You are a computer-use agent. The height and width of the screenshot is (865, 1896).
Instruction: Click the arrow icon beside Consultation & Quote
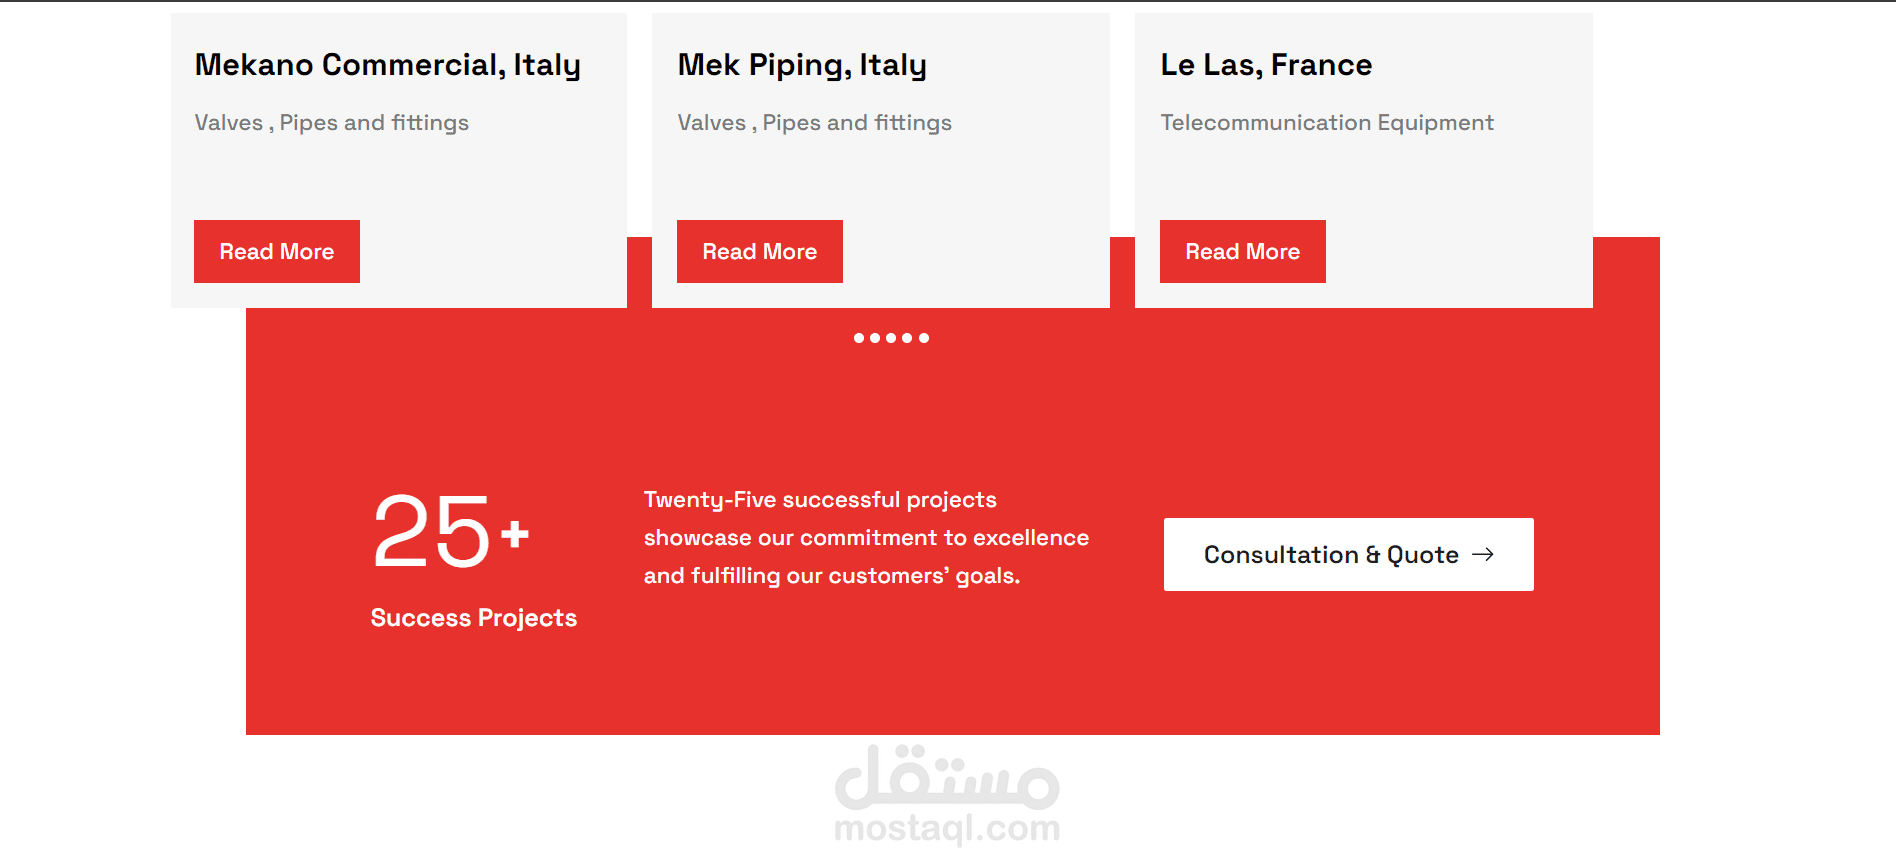1483,554
